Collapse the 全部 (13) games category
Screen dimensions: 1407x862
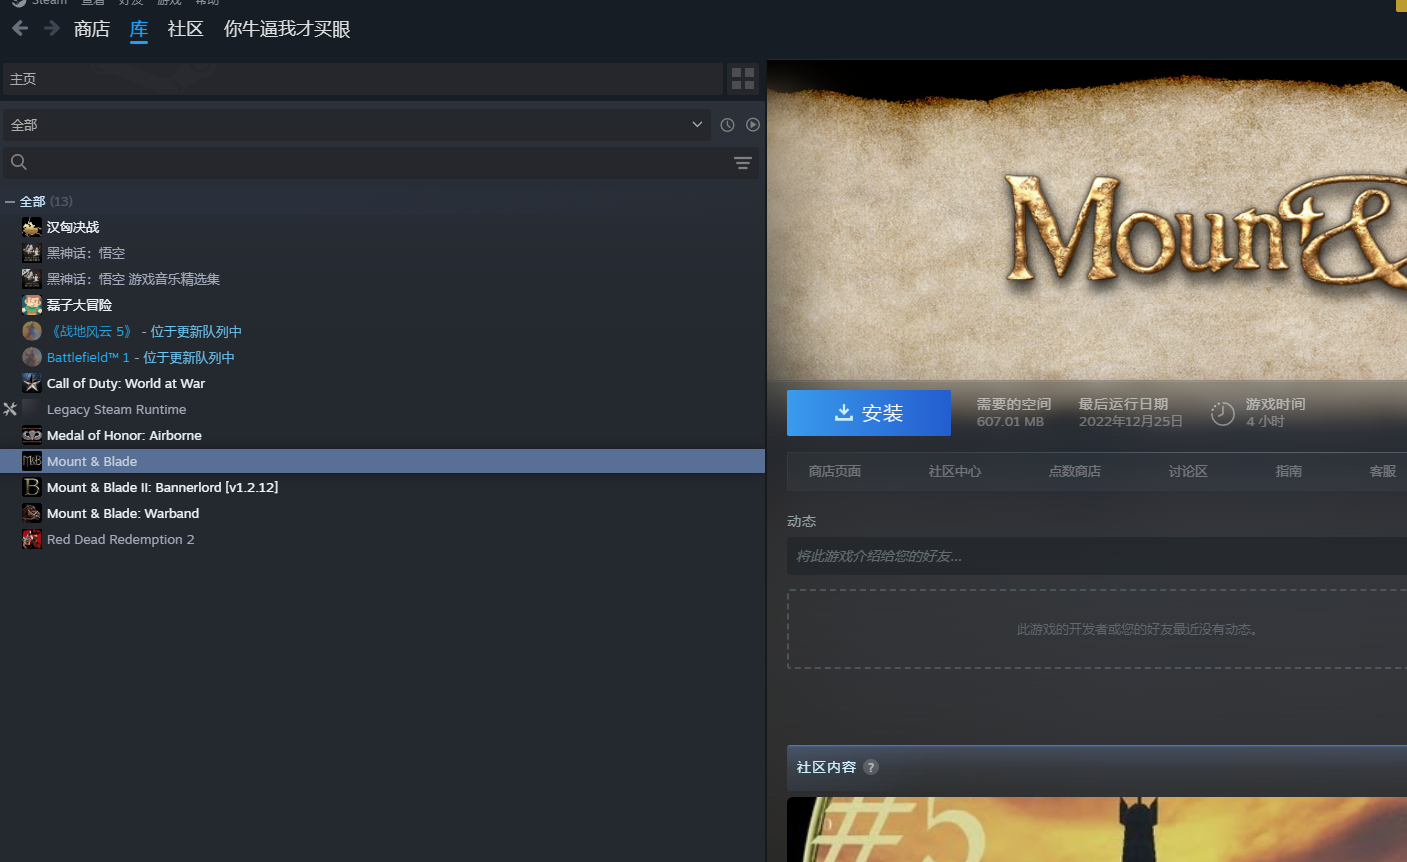tap(10, 201)
